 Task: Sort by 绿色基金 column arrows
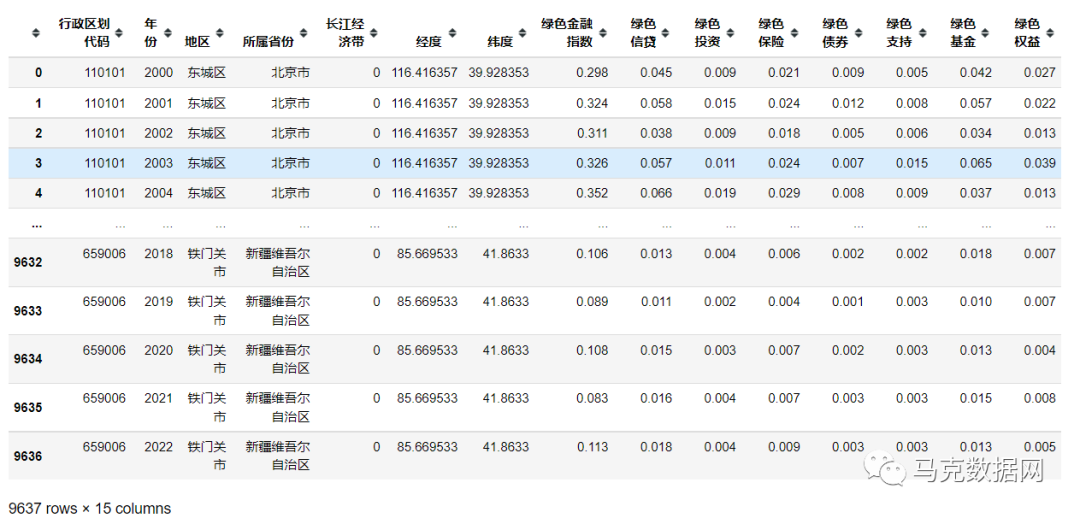point(986,32)
